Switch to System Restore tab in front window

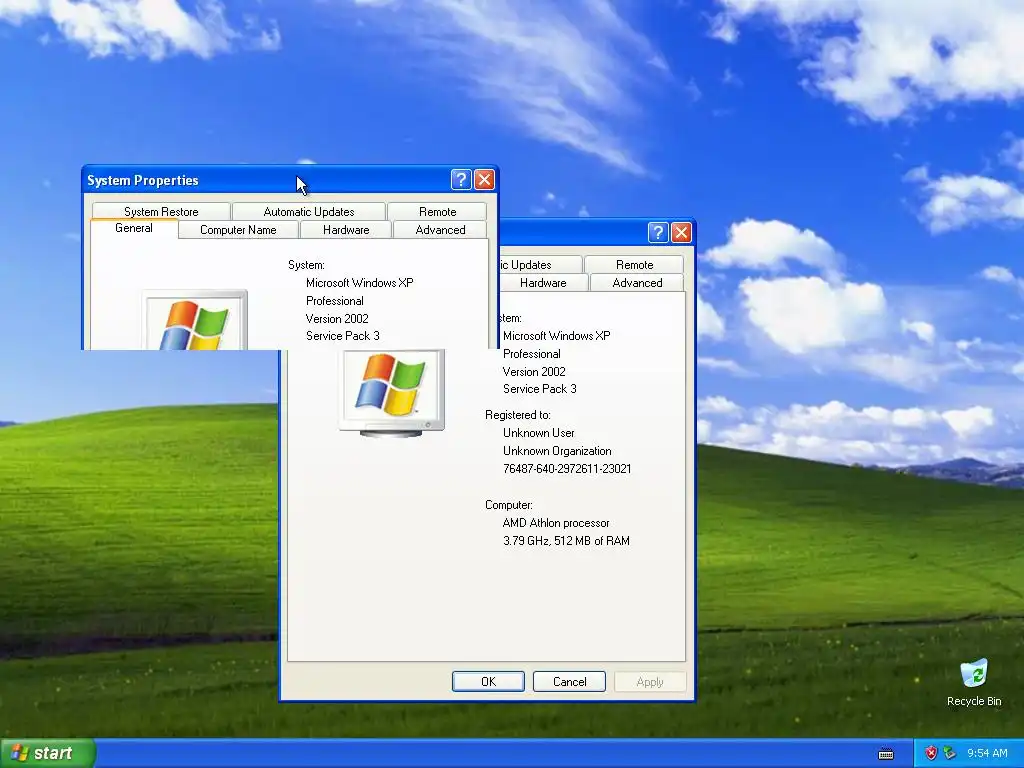click(x=161, y=212)
